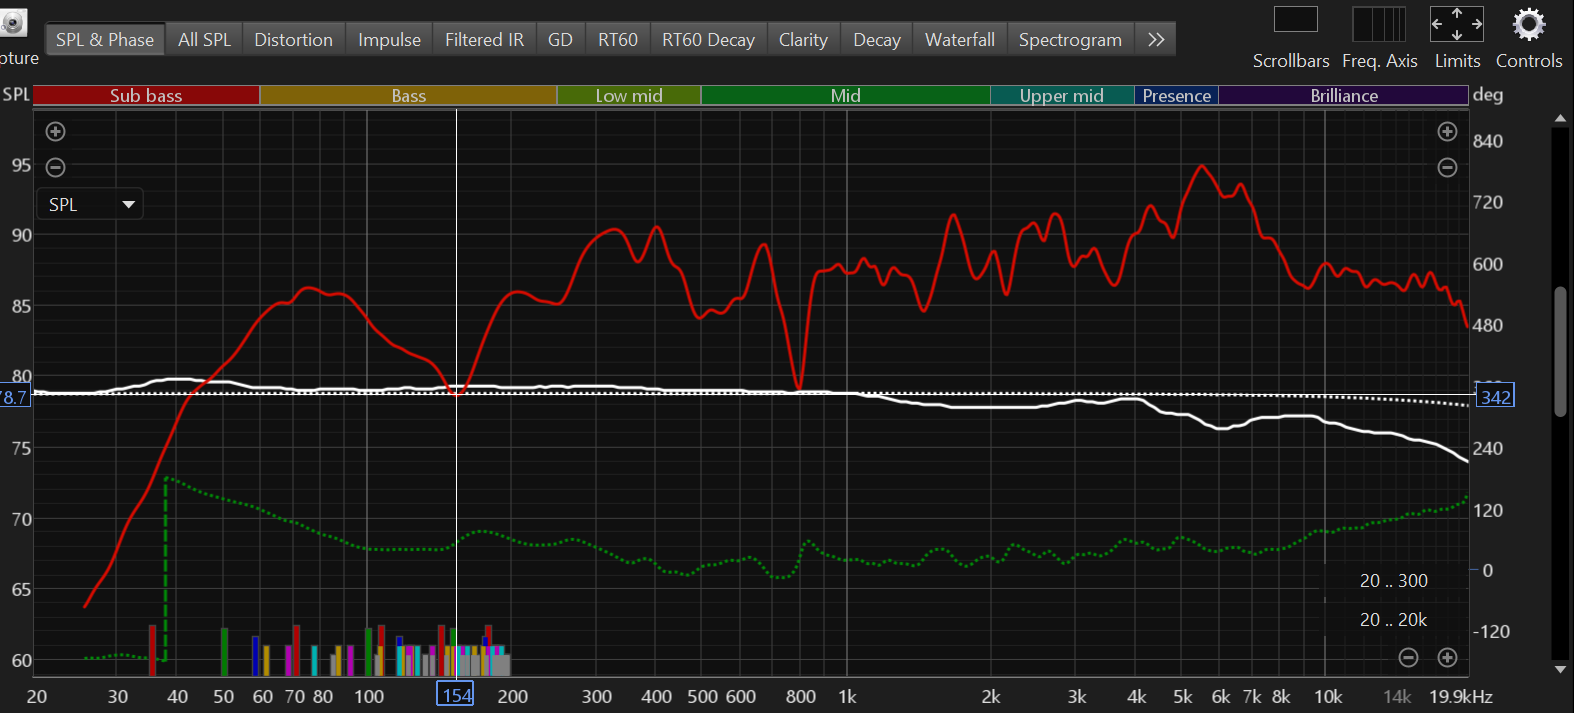Zoom in left SPL axis plus icon
This screenshot has height=713, width=1574.
tap(56, 131)
